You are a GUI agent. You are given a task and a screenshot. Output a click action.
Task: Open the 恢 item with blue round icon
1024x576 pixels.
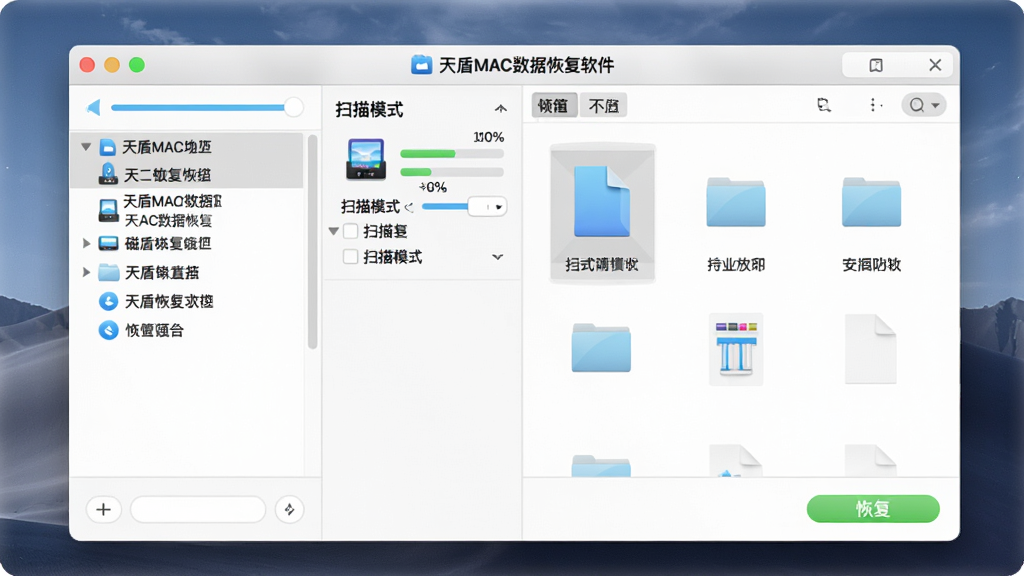pos(141,330)
